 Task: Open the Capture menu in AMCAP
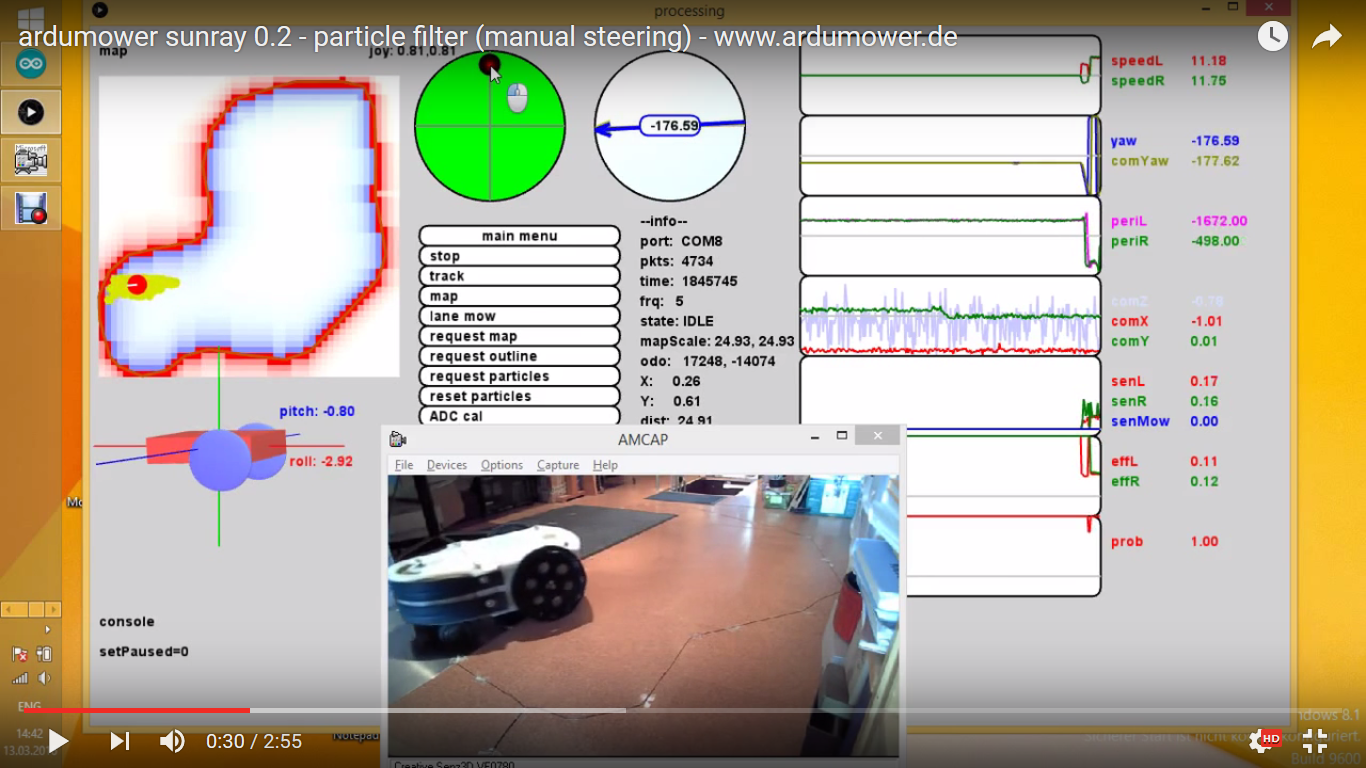[x=558, y=465]
